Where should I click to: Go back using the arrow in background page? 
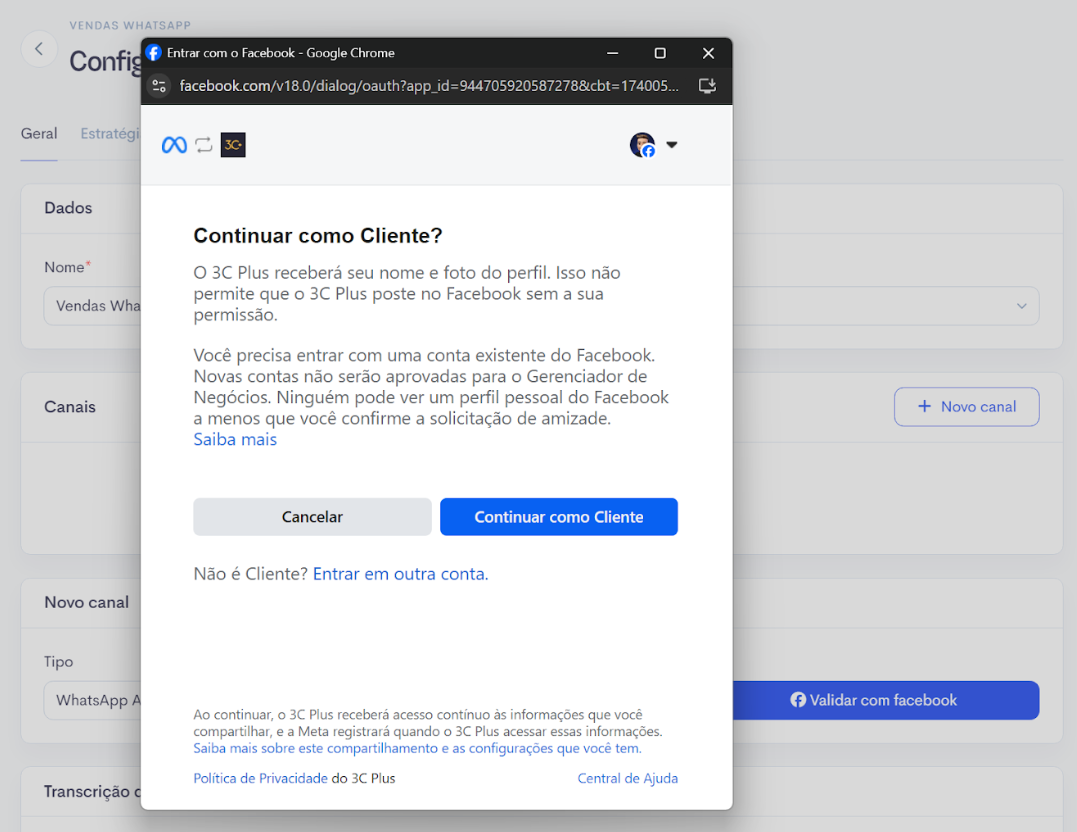[x=39, y=49]
